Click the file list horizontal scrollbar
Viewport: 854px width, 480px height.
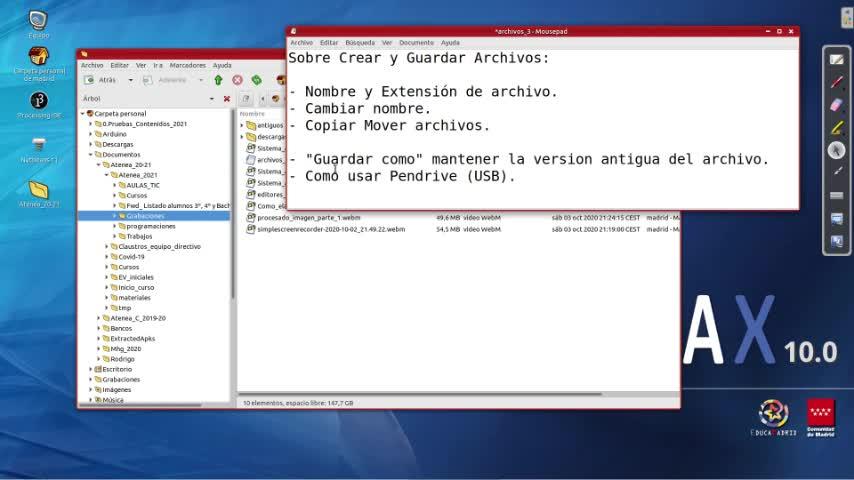(420, 393)
